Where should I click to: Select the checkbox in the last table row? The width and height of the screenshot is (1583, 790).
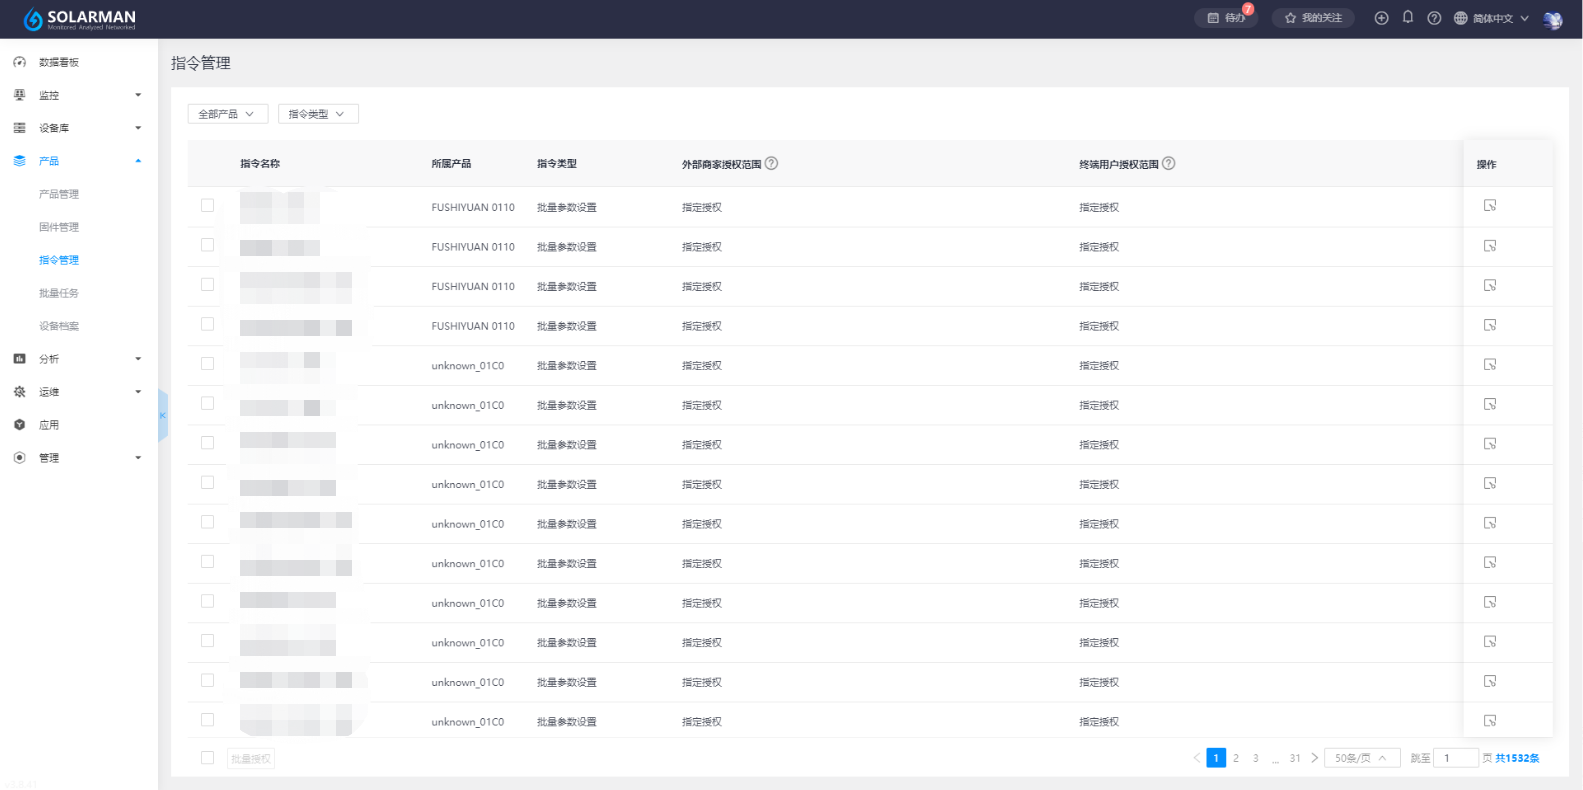(x=207, y=720)
